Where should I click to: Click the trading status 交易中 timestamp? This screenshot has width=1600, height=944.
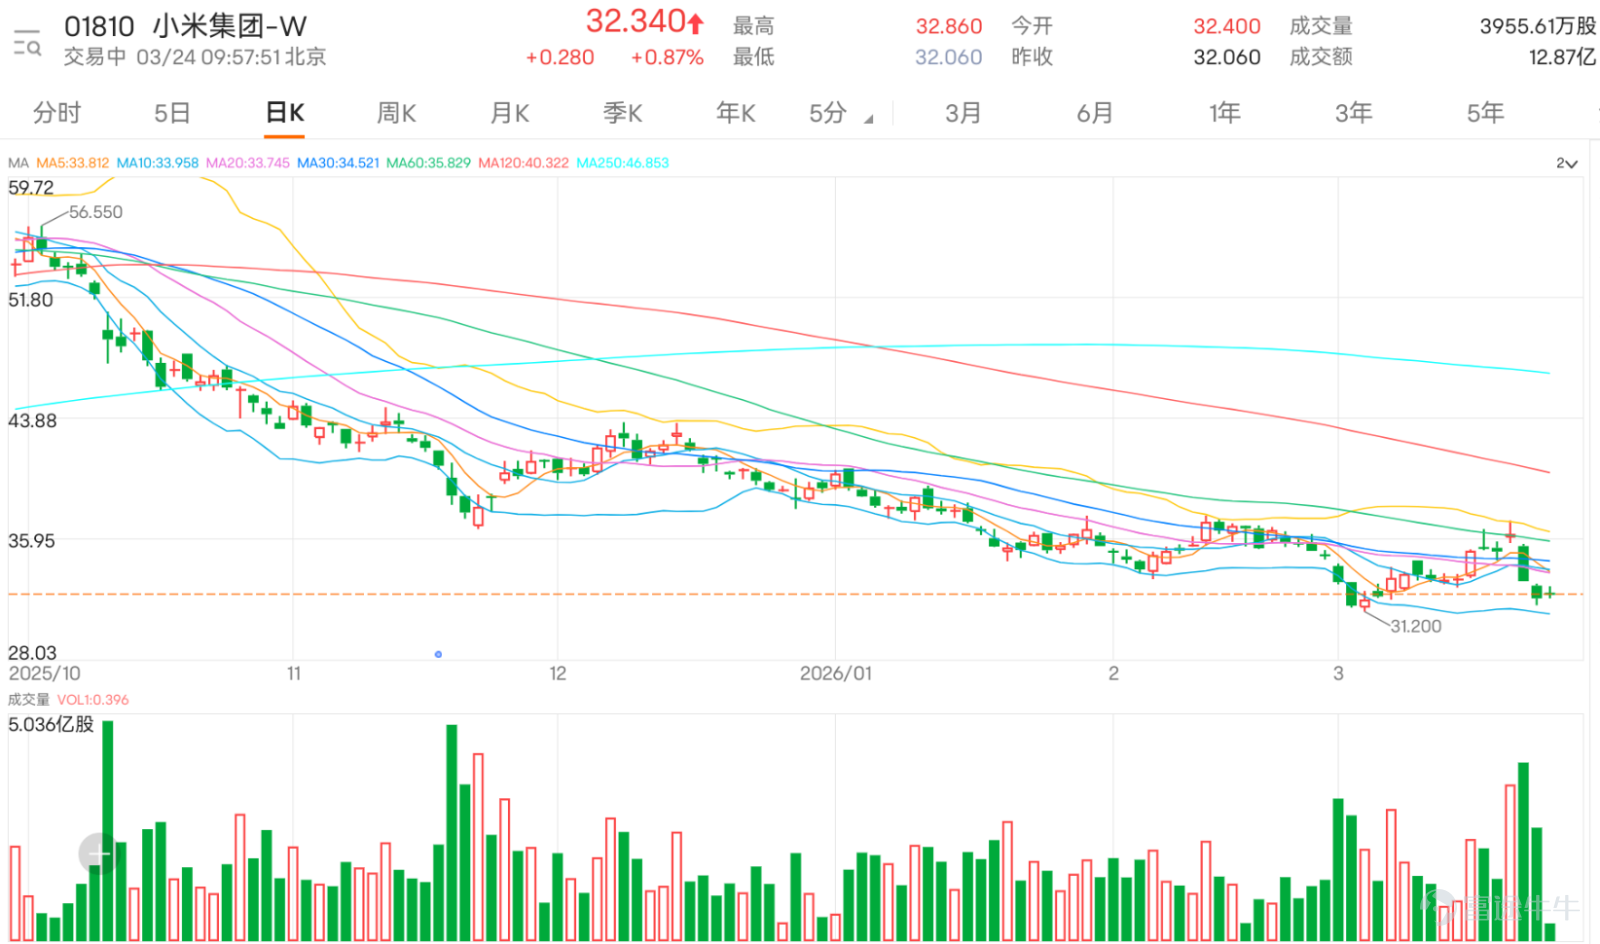coord(195,57)
